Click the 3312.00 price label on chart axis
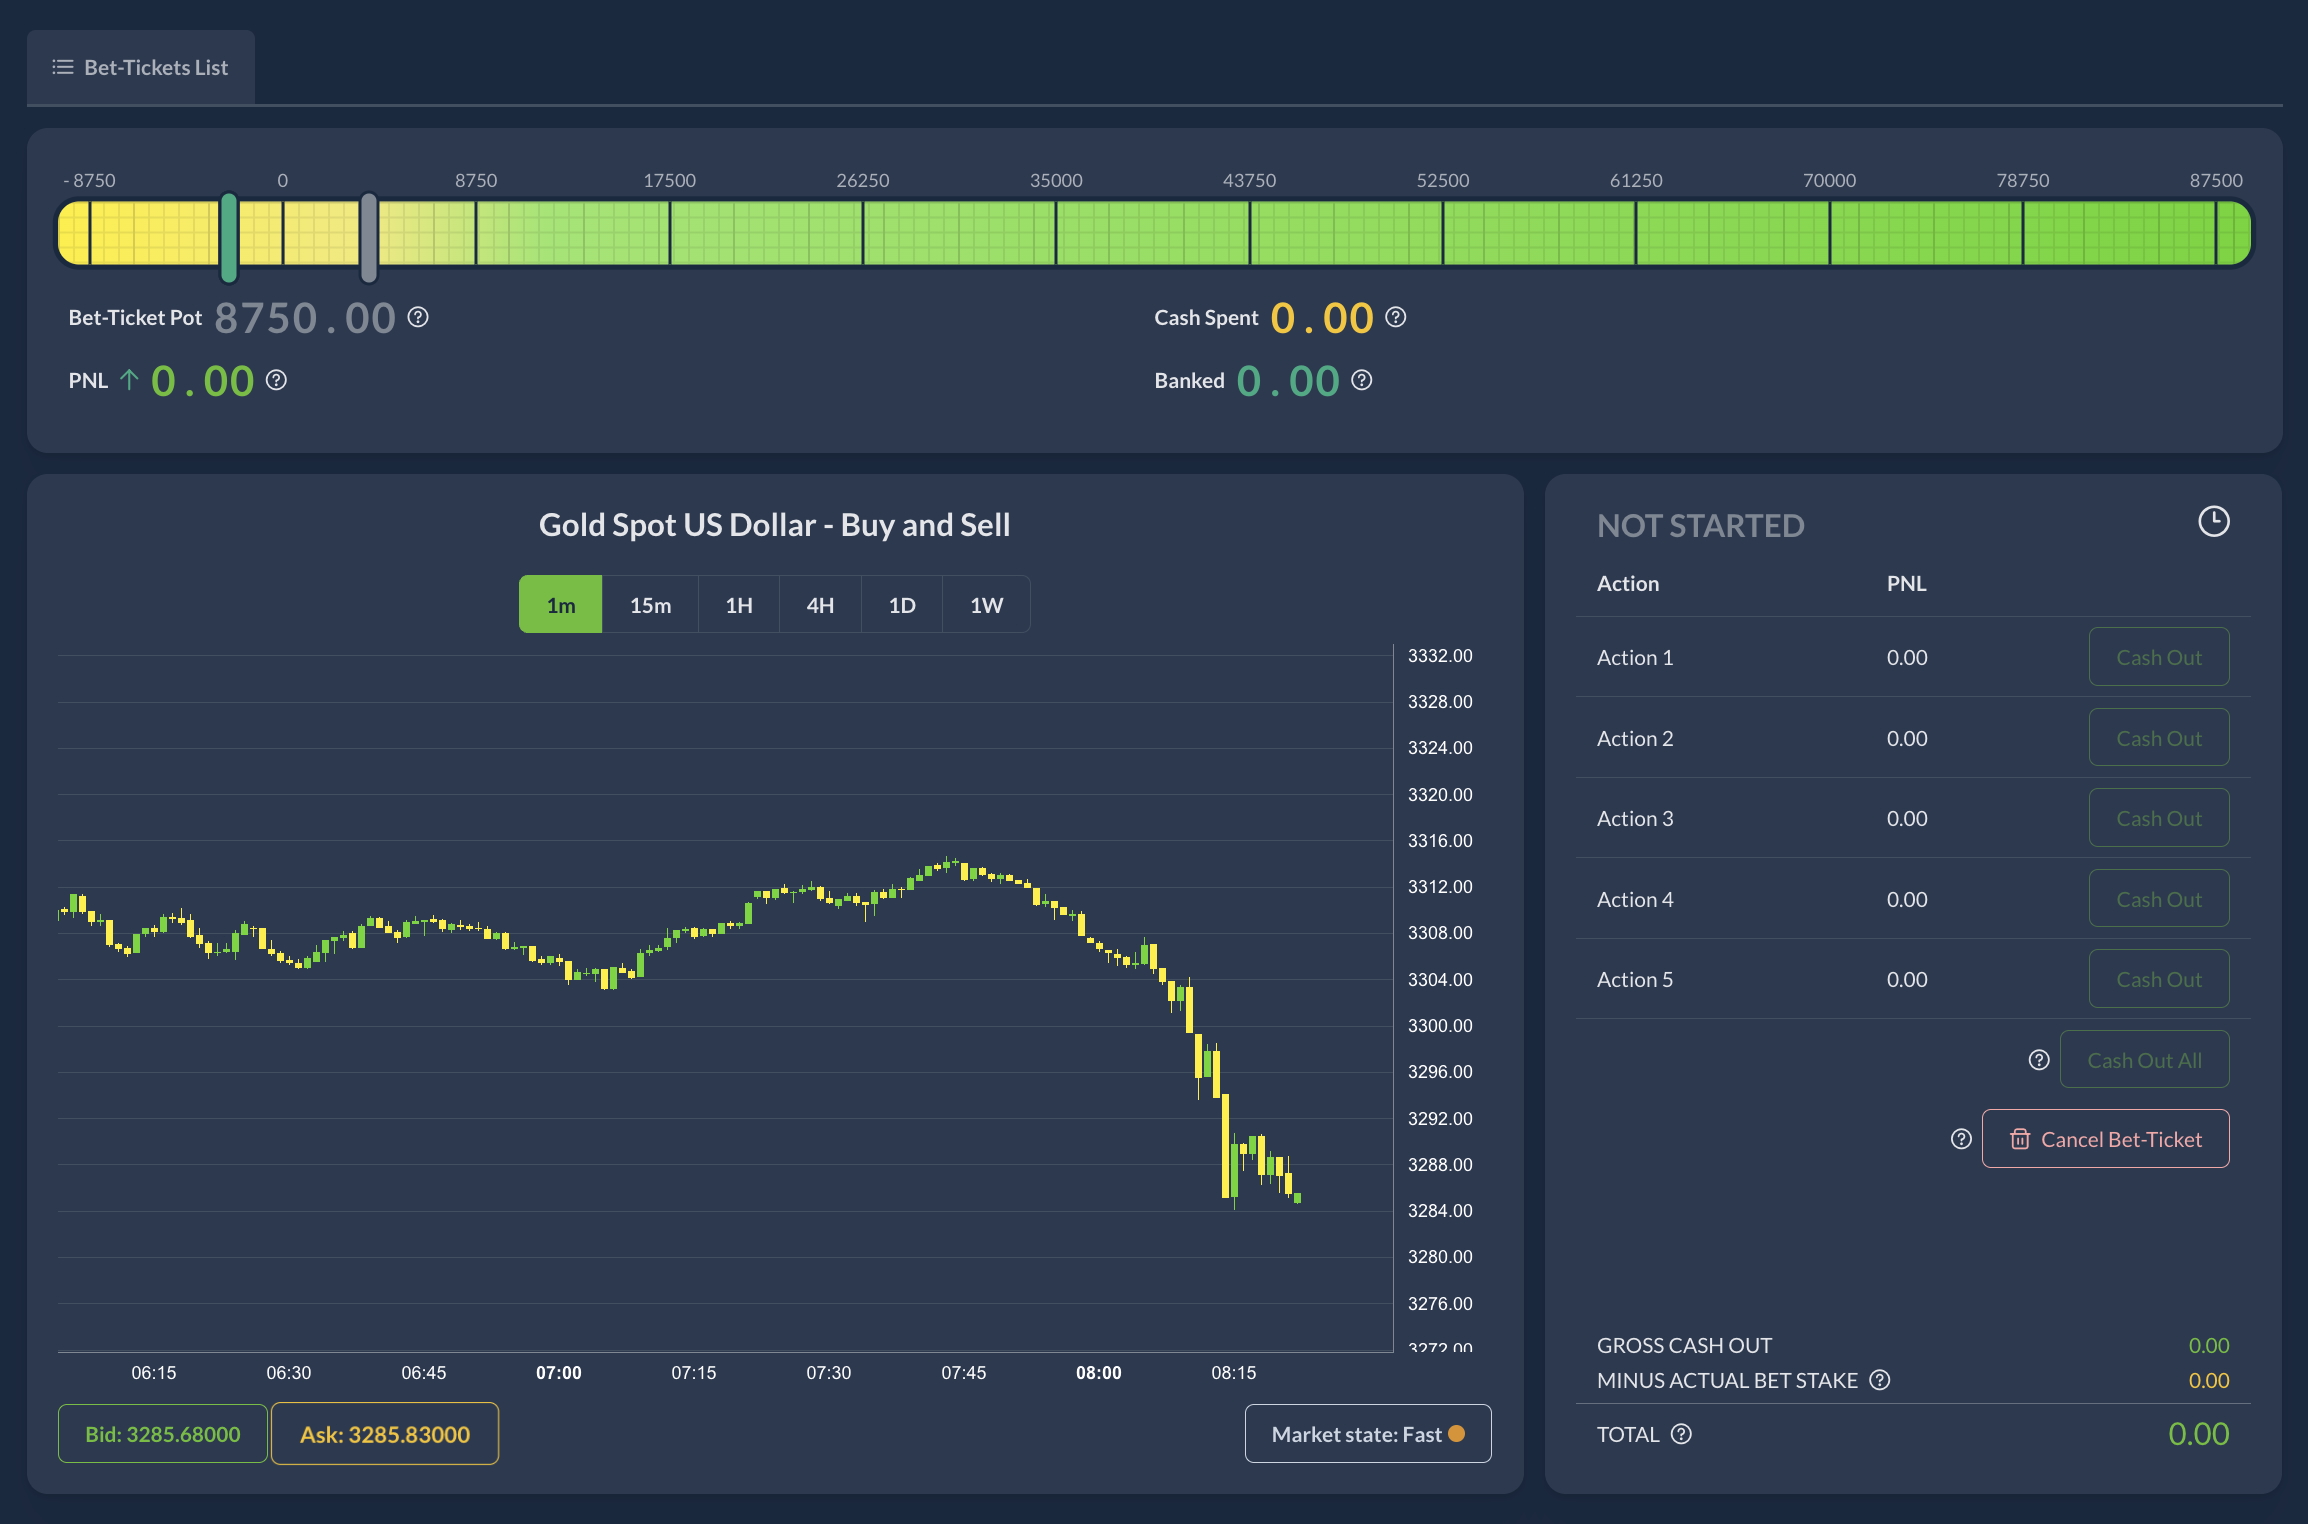Image resolution: width=2308 pixels, height=1524 pixels. pyautogui.click(x=1440, y=886)
